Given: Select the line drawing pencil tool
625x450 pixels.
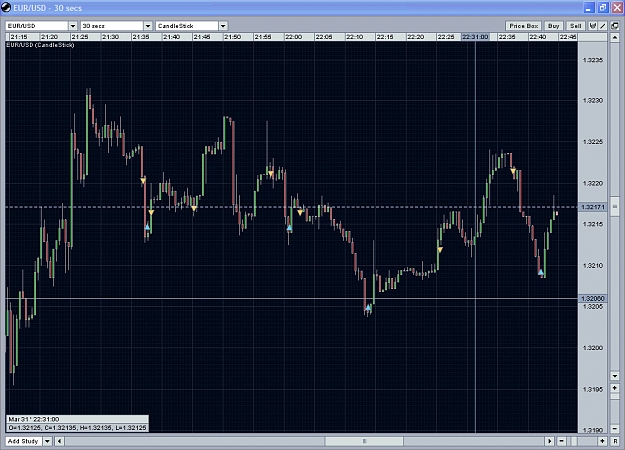Looking at the screenshot, I should pos(603,26).
